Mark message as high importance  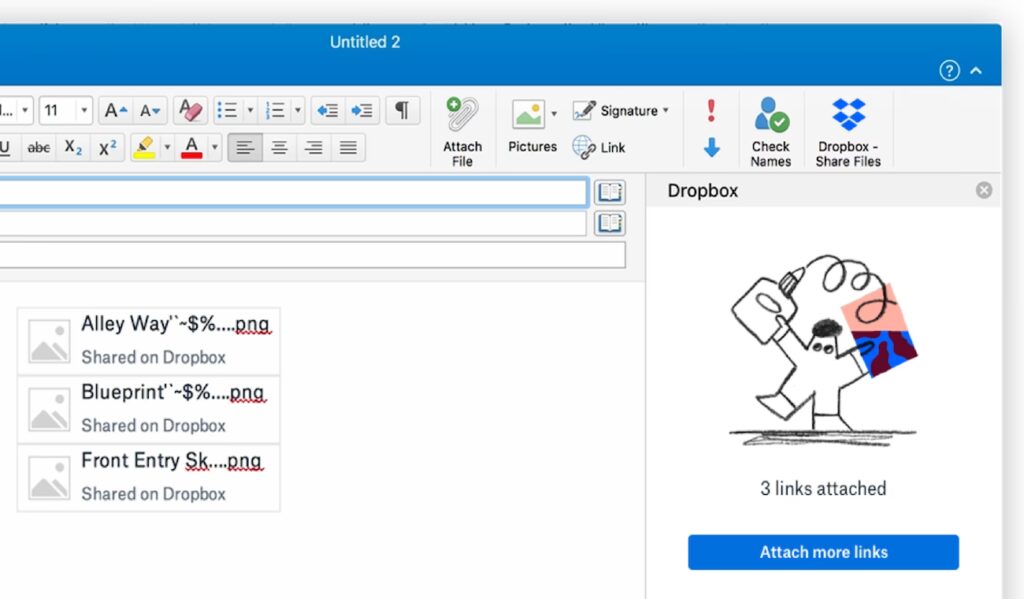(711, 110)
